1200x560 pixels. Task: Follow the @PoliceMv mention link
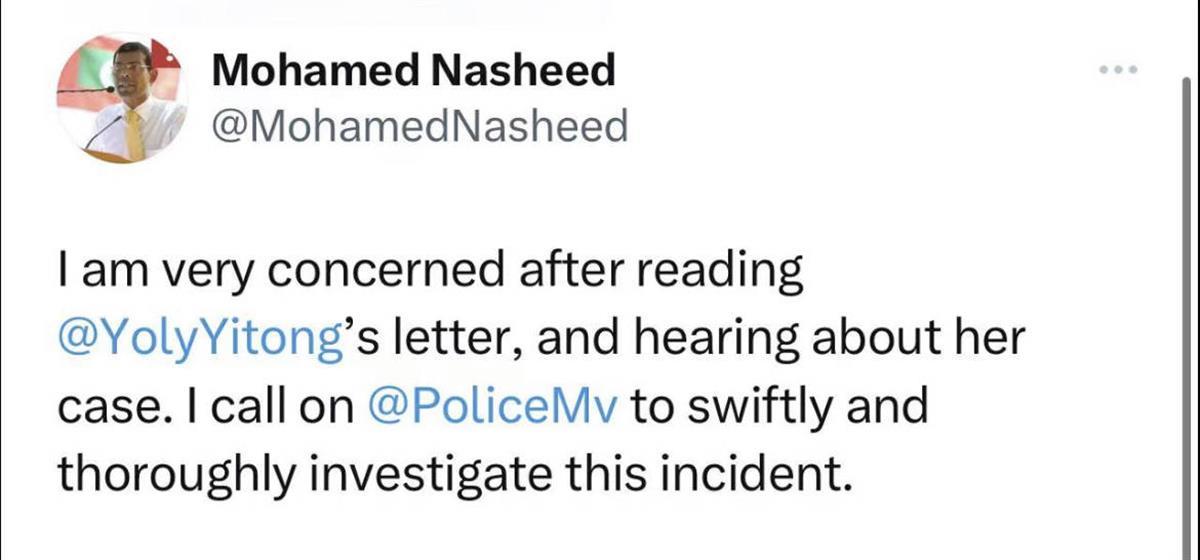click(495, 407)
